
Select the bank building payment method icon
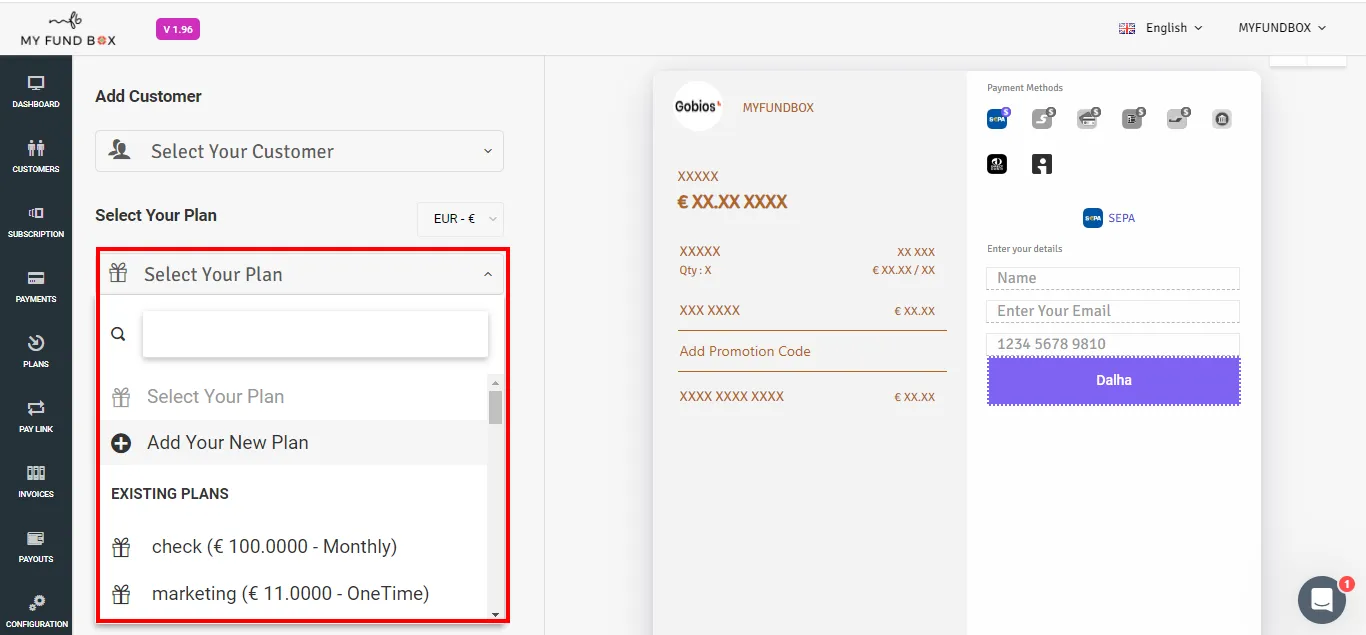[x=1221, y=120]
